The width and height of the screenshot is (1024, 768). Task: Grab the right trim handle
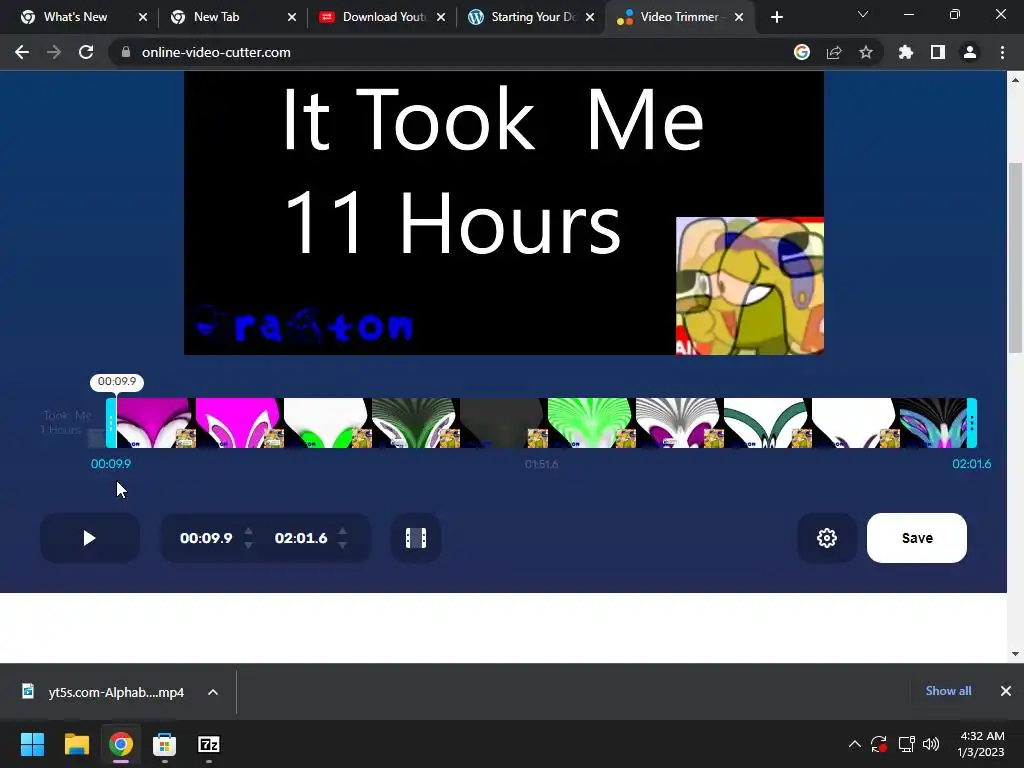click(x=972, y=423)
